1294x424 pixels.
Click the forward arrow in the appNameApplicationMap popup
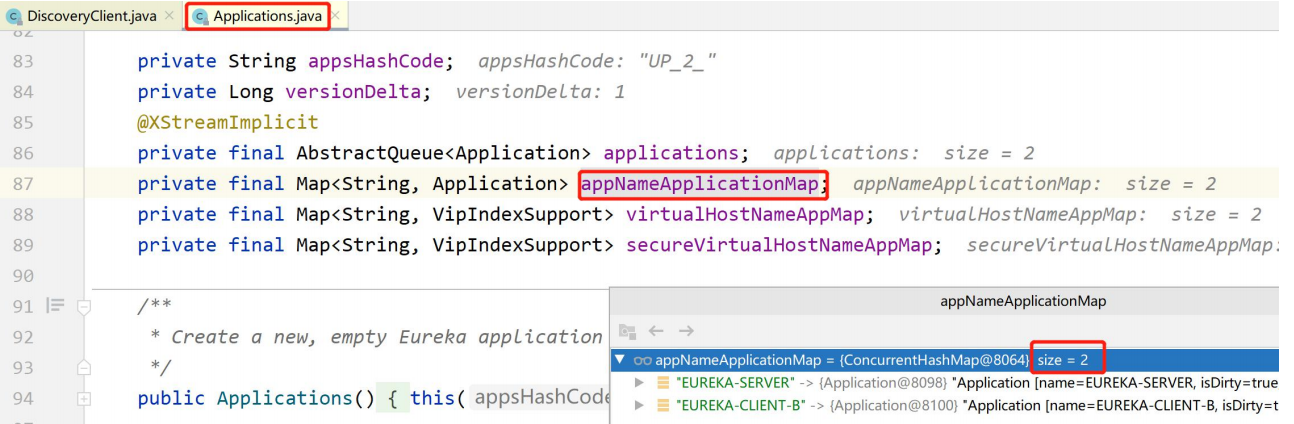[686, 331]
